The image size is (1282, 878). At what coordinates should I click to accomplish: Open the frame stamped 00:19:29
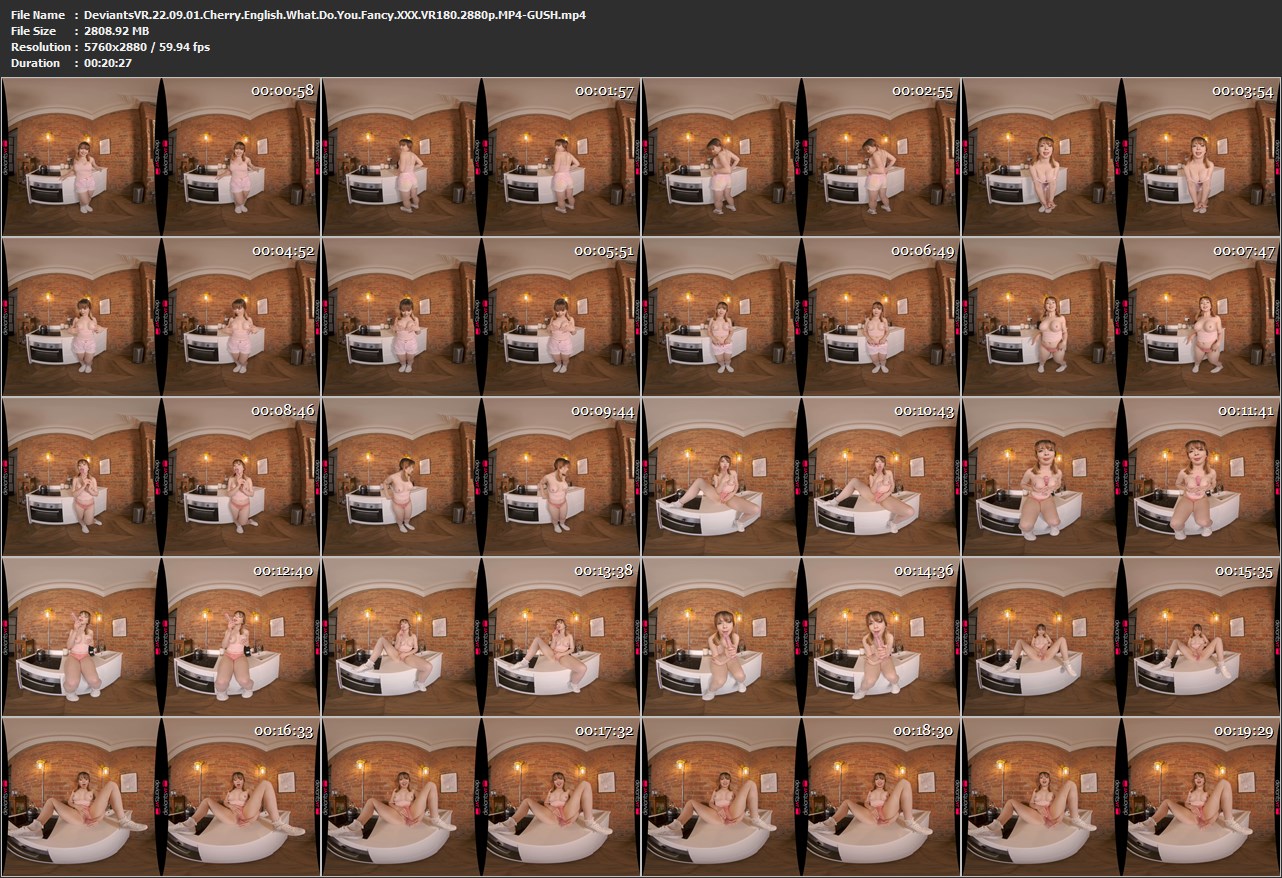tap(1120, 796)
